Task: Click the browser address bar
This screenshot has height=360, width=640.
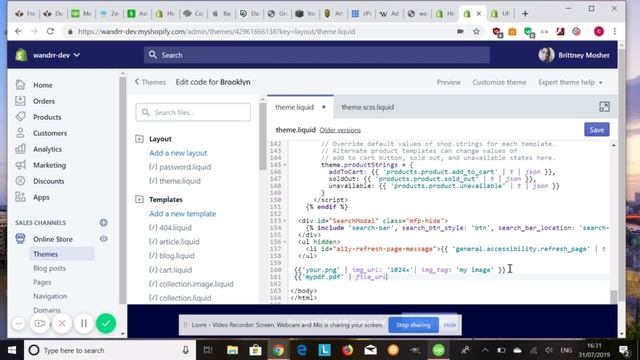Action: tap(261, 31)
